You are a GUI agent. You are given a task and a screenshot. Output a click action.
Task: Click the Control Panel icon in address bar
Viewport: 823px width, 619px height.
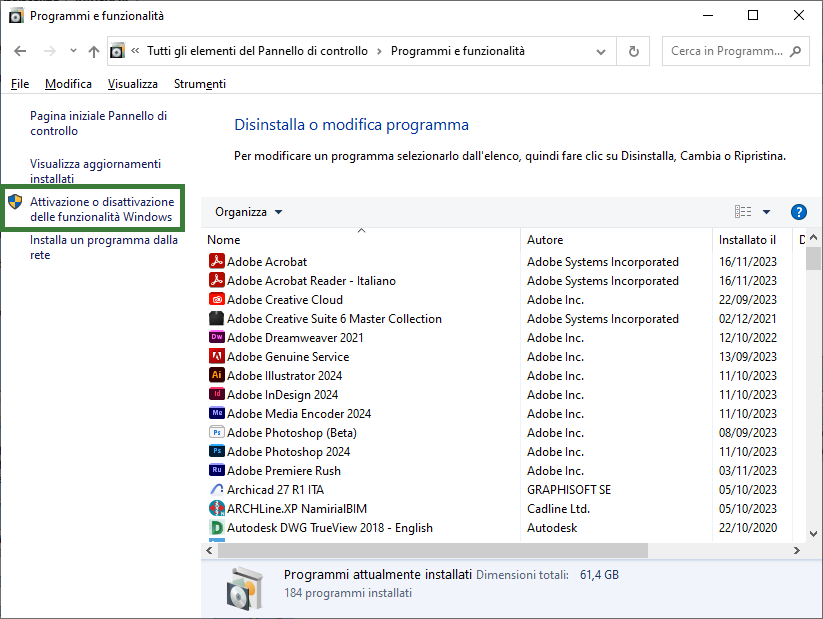click(x=117, y=51)
